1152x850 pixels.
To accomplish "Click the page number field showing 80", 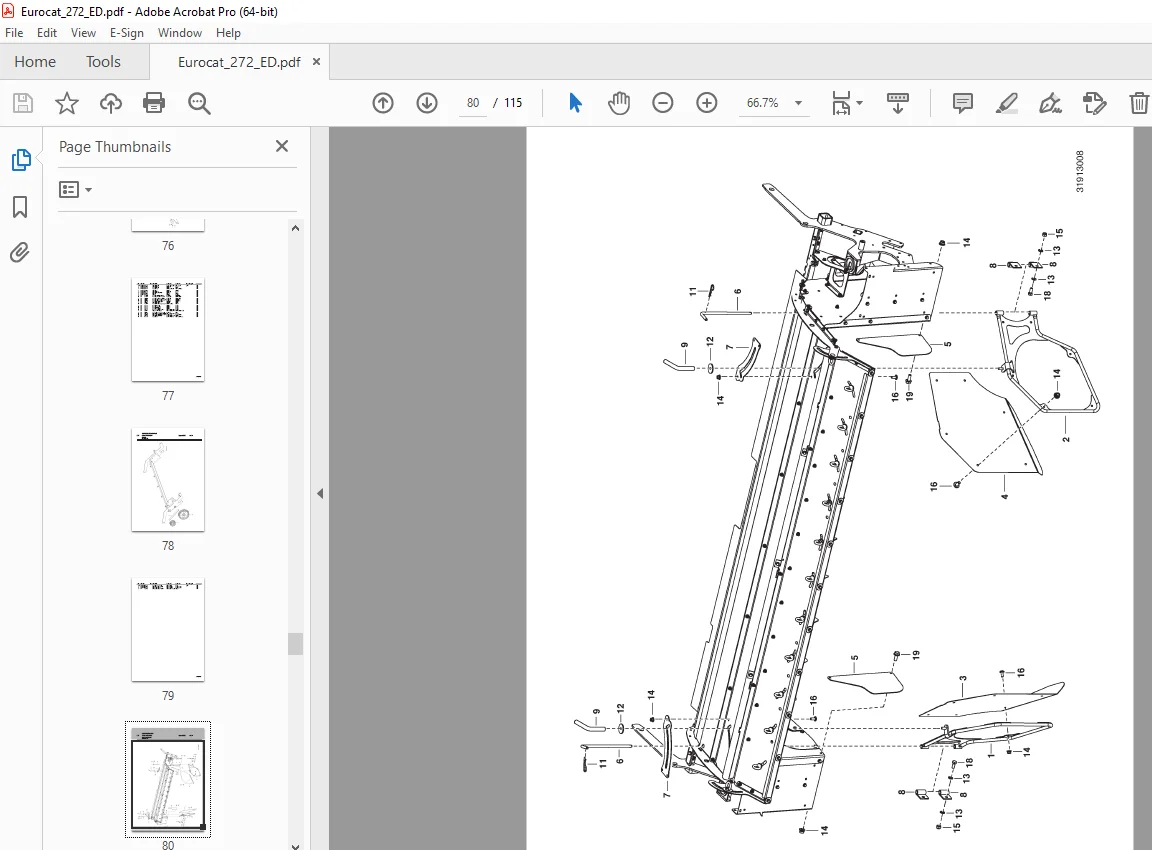I will pyautogui.click(x=472, y=103).
